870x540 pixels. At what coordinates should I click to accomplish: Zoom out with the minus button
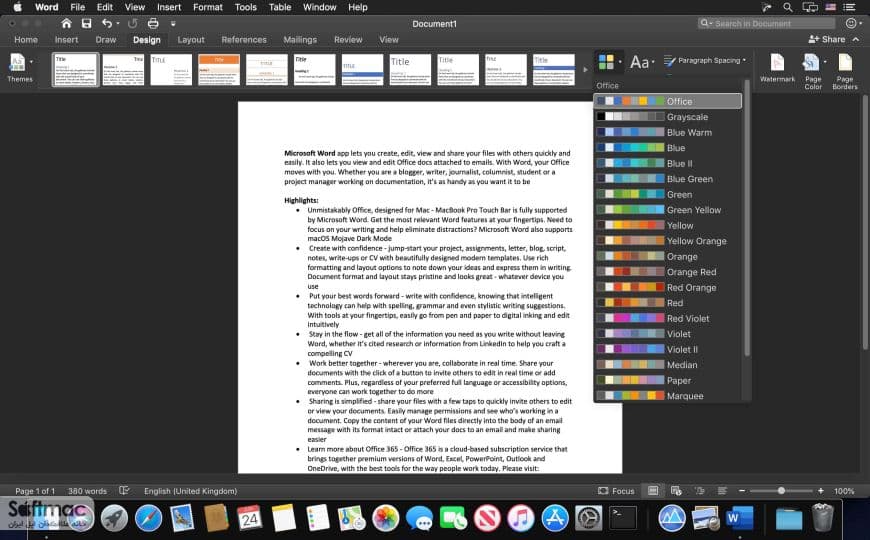(x=742, y=491)
